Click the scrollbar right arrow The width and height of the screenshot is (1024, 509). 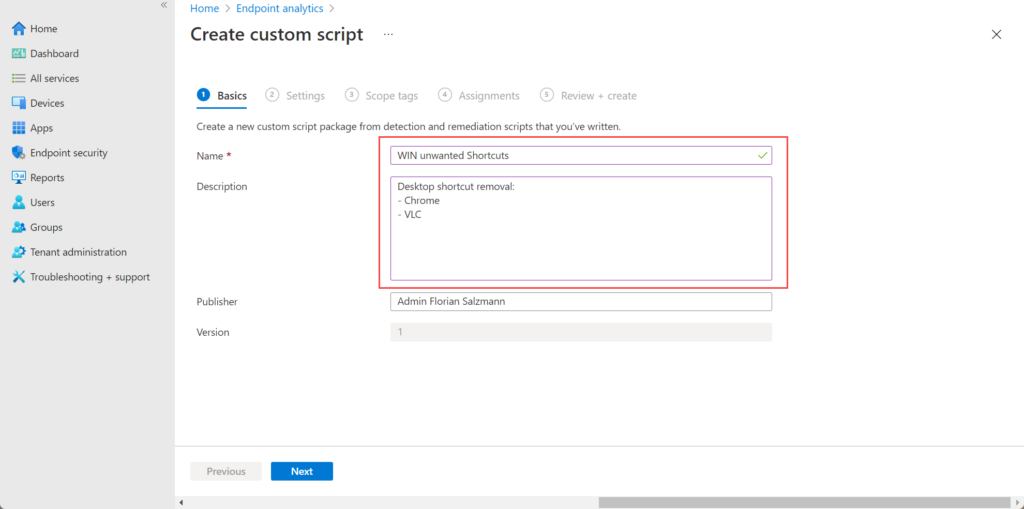pyautogui.click(x=1017, y=502)
